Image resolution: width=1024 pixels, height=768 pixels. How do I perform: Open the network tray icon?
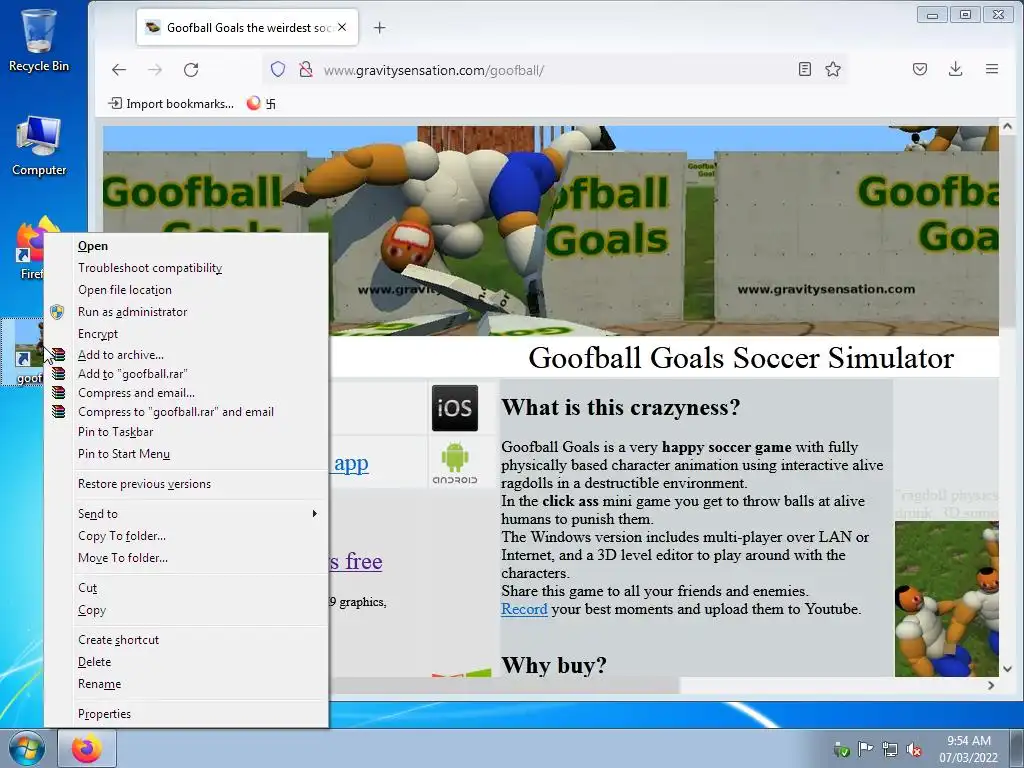click(x=889, y=749)
